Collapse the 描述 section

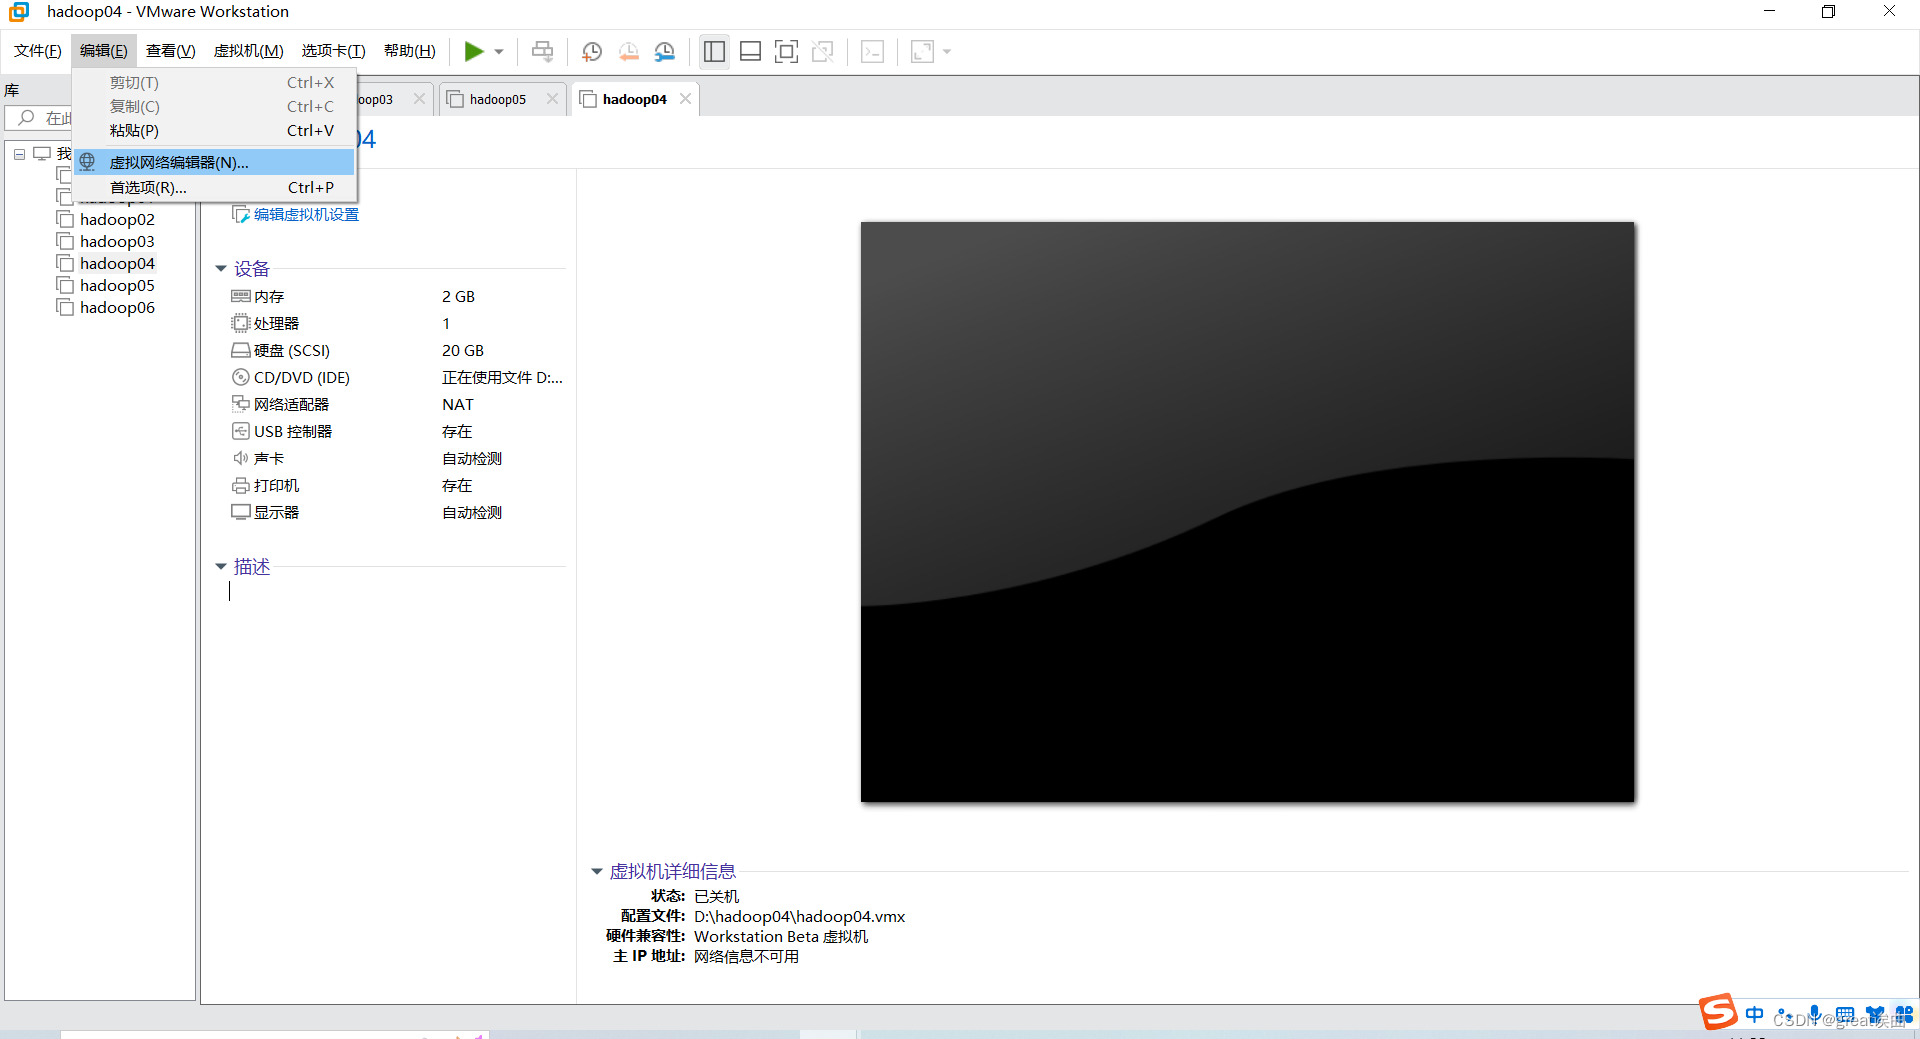[x=221, y=567]
